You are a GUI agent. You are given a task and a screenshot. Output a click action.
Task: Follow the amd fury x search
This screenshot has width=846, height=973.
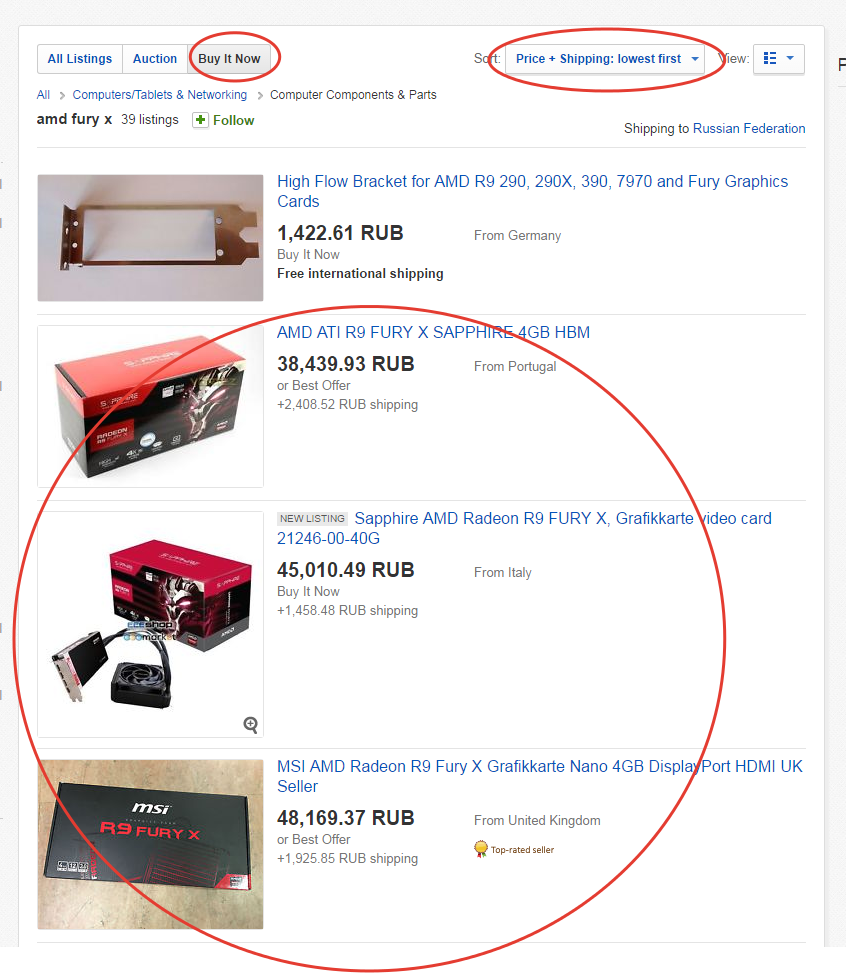(223, 120)
